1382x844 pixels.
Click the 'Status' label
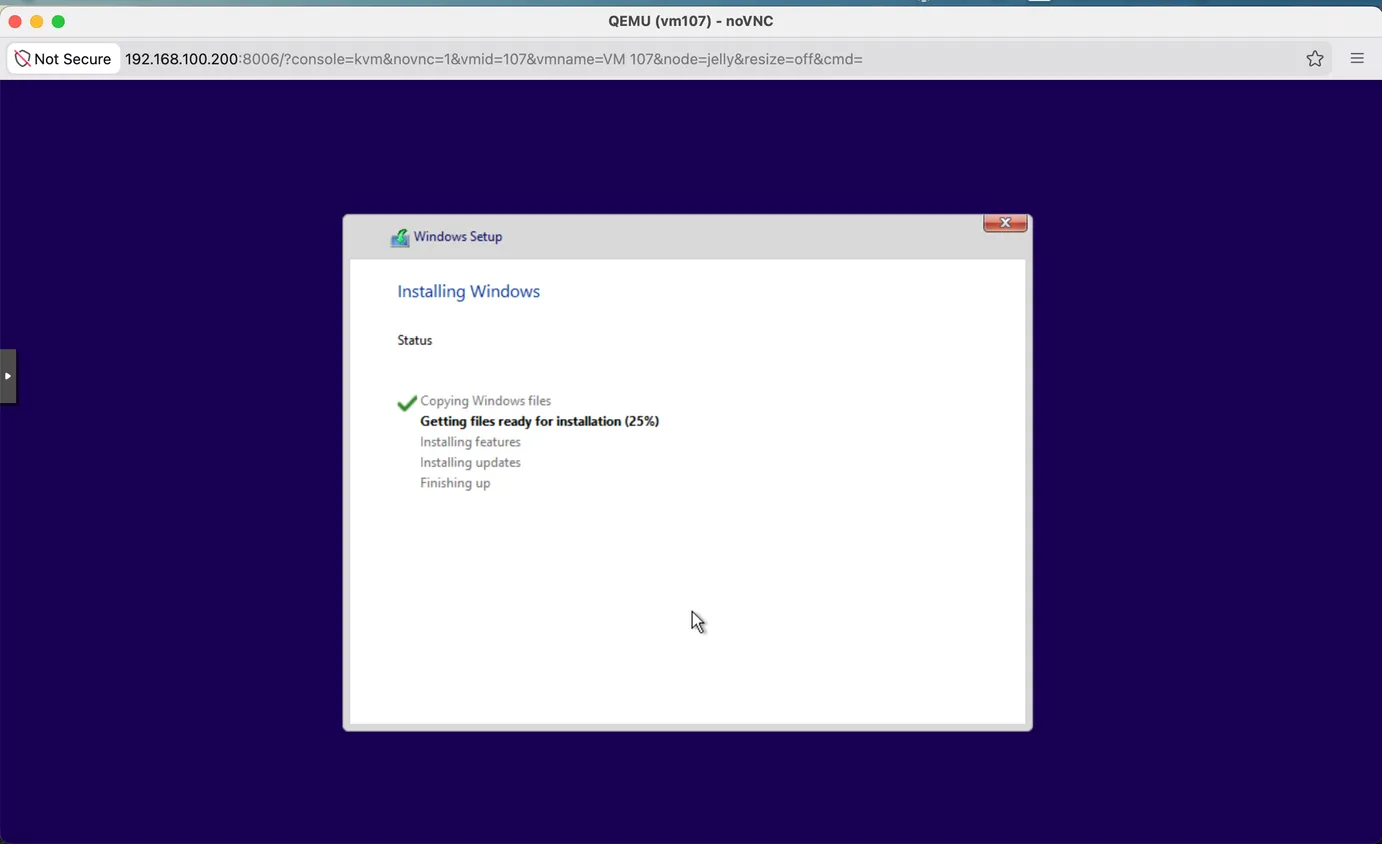click(x=414, y=340)
